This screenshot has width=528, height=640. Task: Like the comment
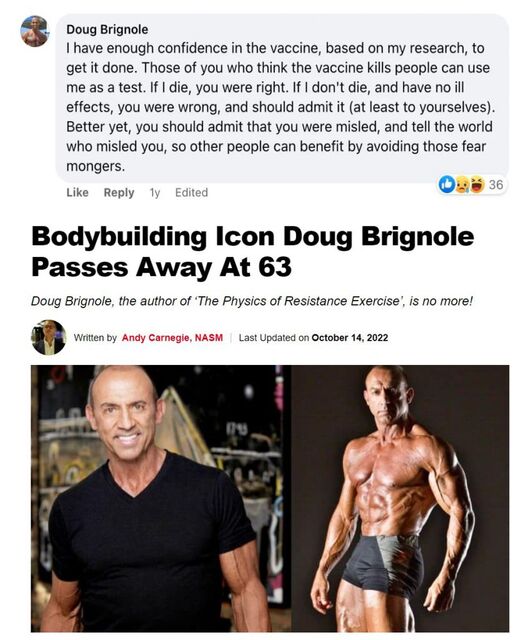coord(78,192)
